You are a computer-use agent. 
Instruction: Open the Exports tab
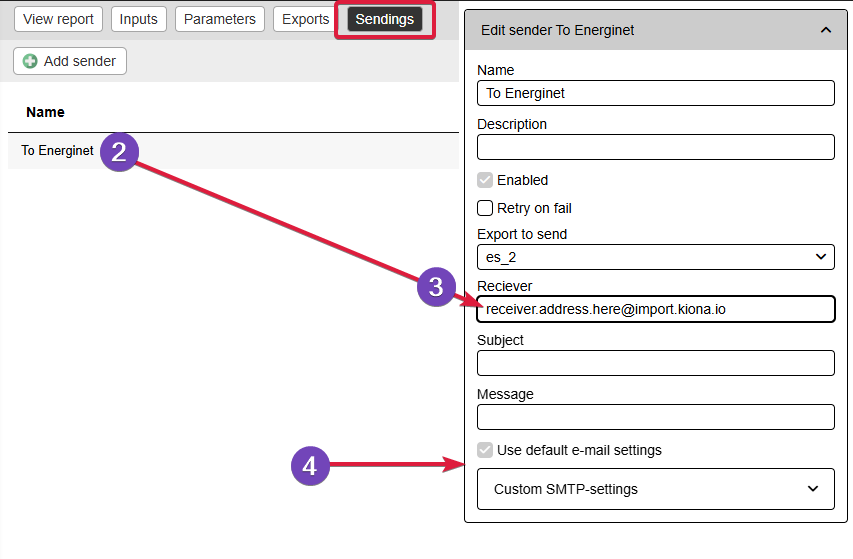pos(305,19)
